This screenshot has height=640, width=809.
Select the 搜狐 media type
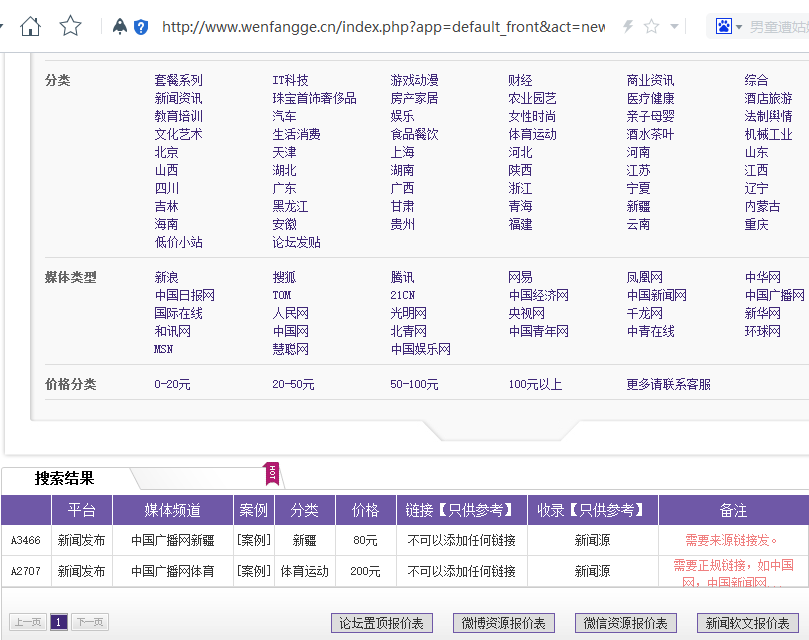click(284, 278)
